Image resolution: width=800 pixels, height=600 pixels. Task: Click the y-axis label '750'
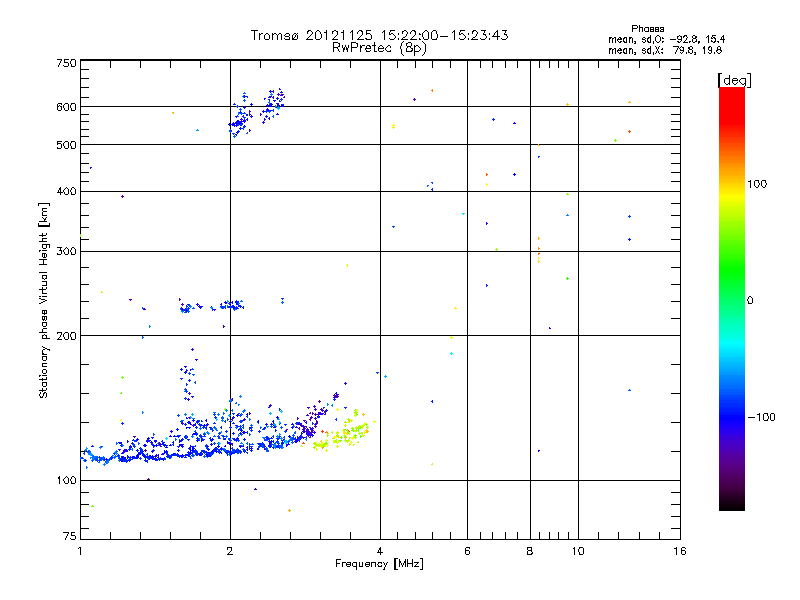[x=66, y=63]
